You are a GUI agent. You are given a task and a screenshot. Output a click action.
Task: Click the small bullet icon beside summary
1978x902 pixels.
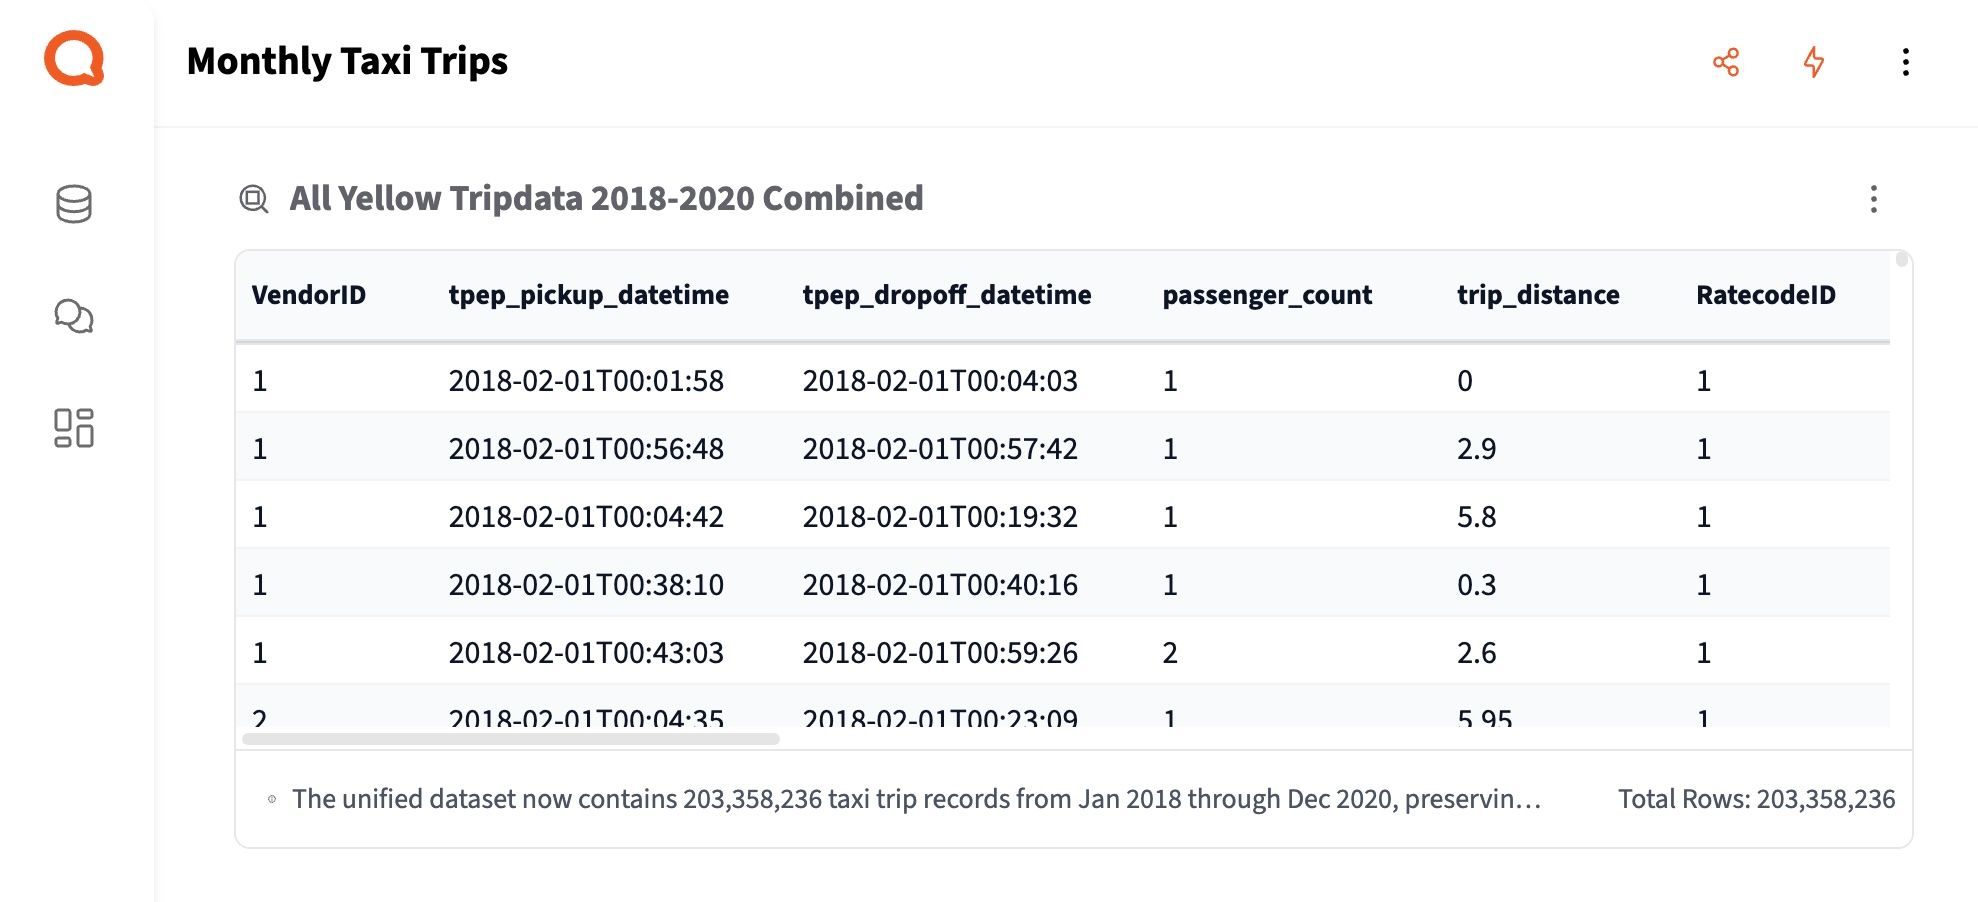point(272,799)
